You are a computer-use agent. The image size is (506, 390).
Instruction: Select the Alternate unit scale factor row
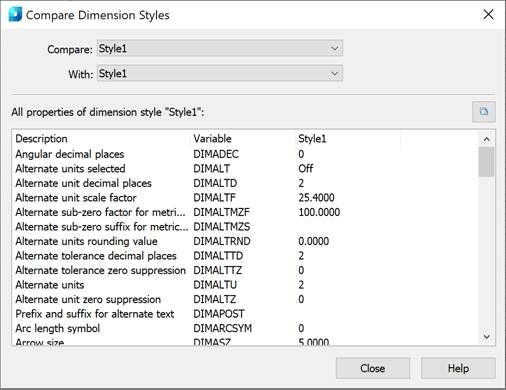click(245, 198)
